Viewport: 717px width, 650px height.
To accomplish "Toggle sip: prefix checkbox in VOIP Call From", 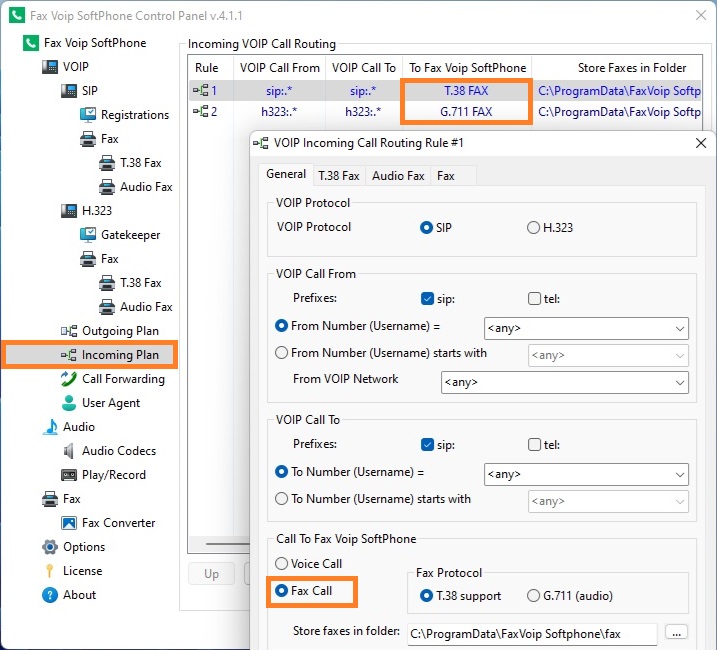I will tap(427, 299).
